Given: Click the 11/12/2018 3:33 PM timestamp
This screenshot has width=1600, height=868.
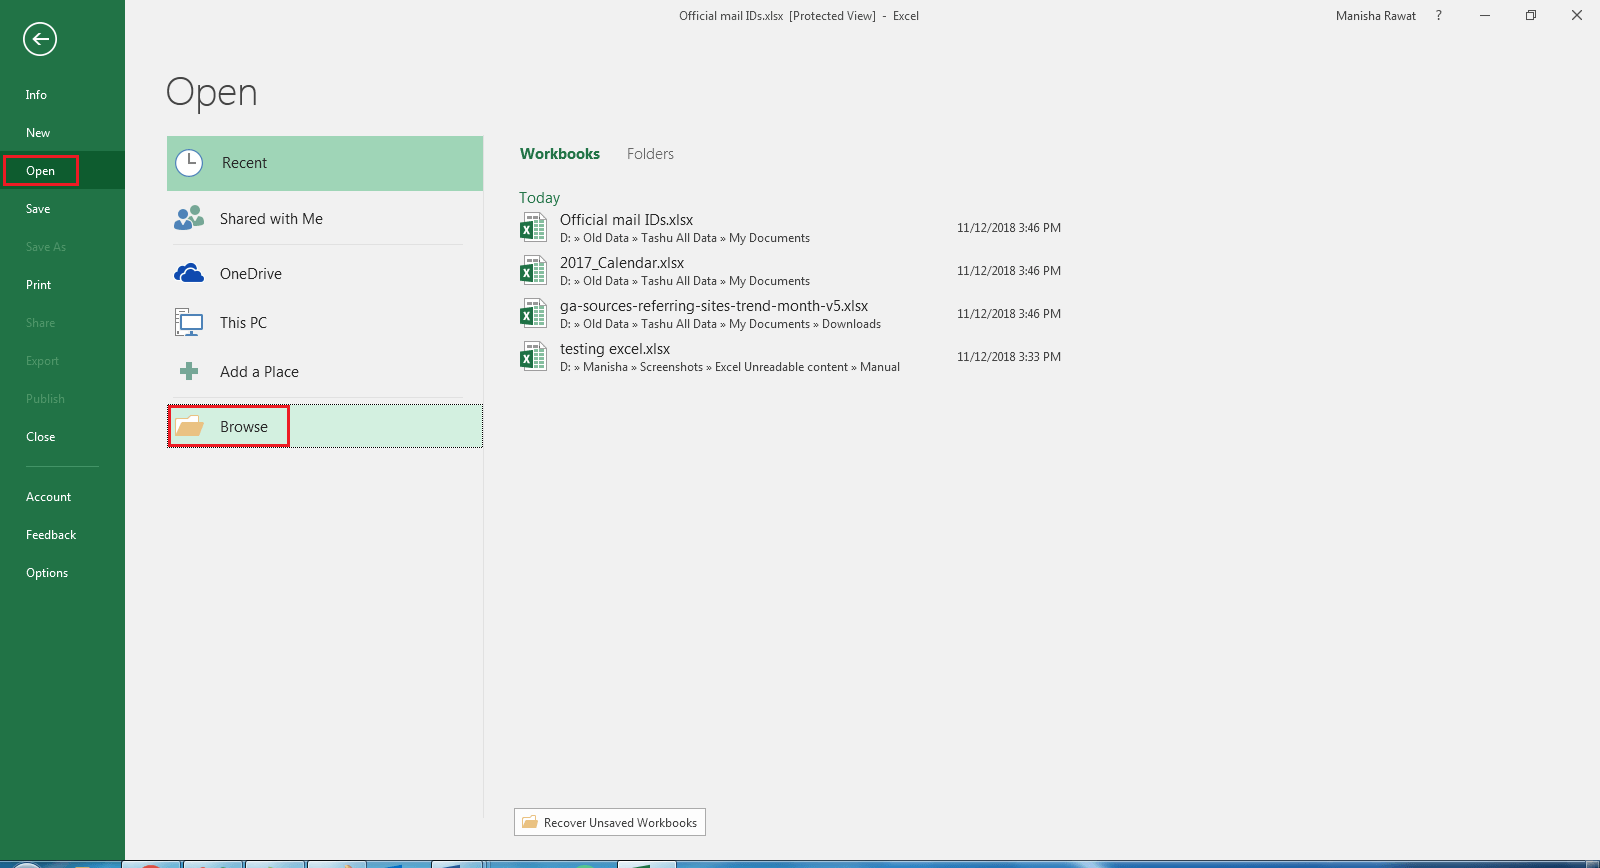Looking at the screenshot, I should point(1009,357).
